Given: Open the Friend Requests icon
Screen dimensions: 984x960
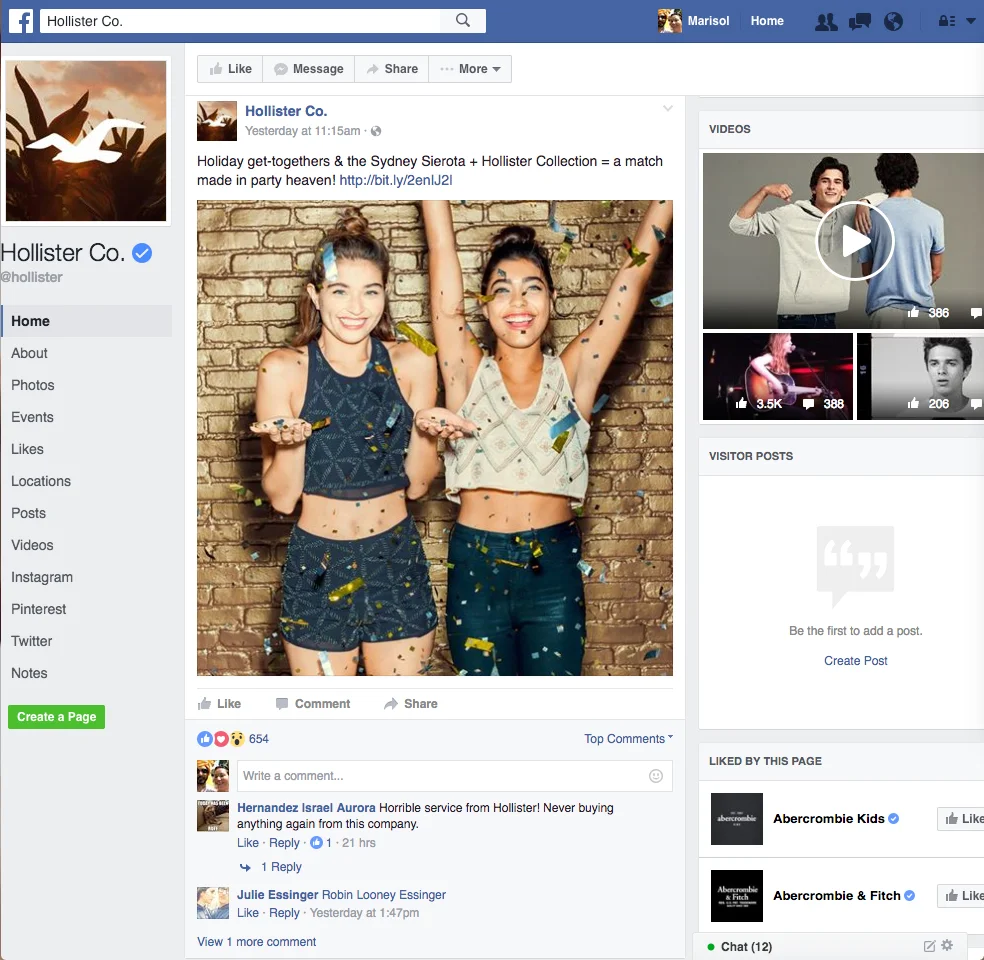Looking at the screenshot, I should [825, 20].
